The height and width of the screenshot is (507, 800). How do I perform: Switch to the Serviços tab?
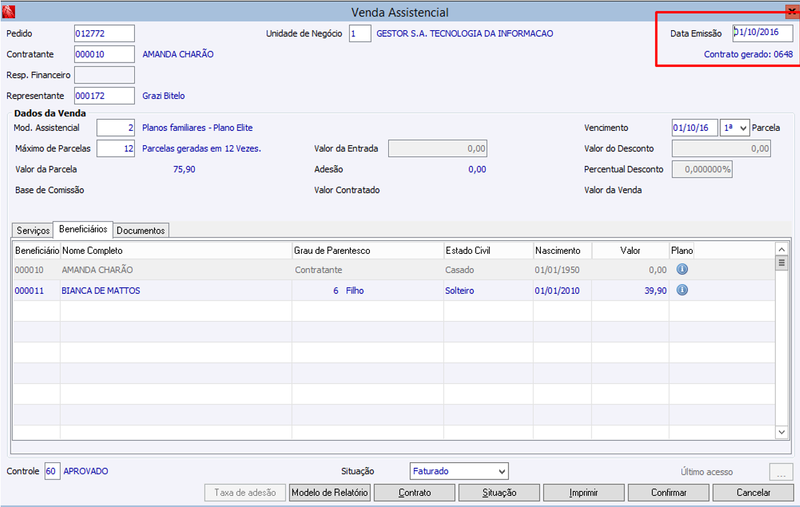(x=33, y=231)
